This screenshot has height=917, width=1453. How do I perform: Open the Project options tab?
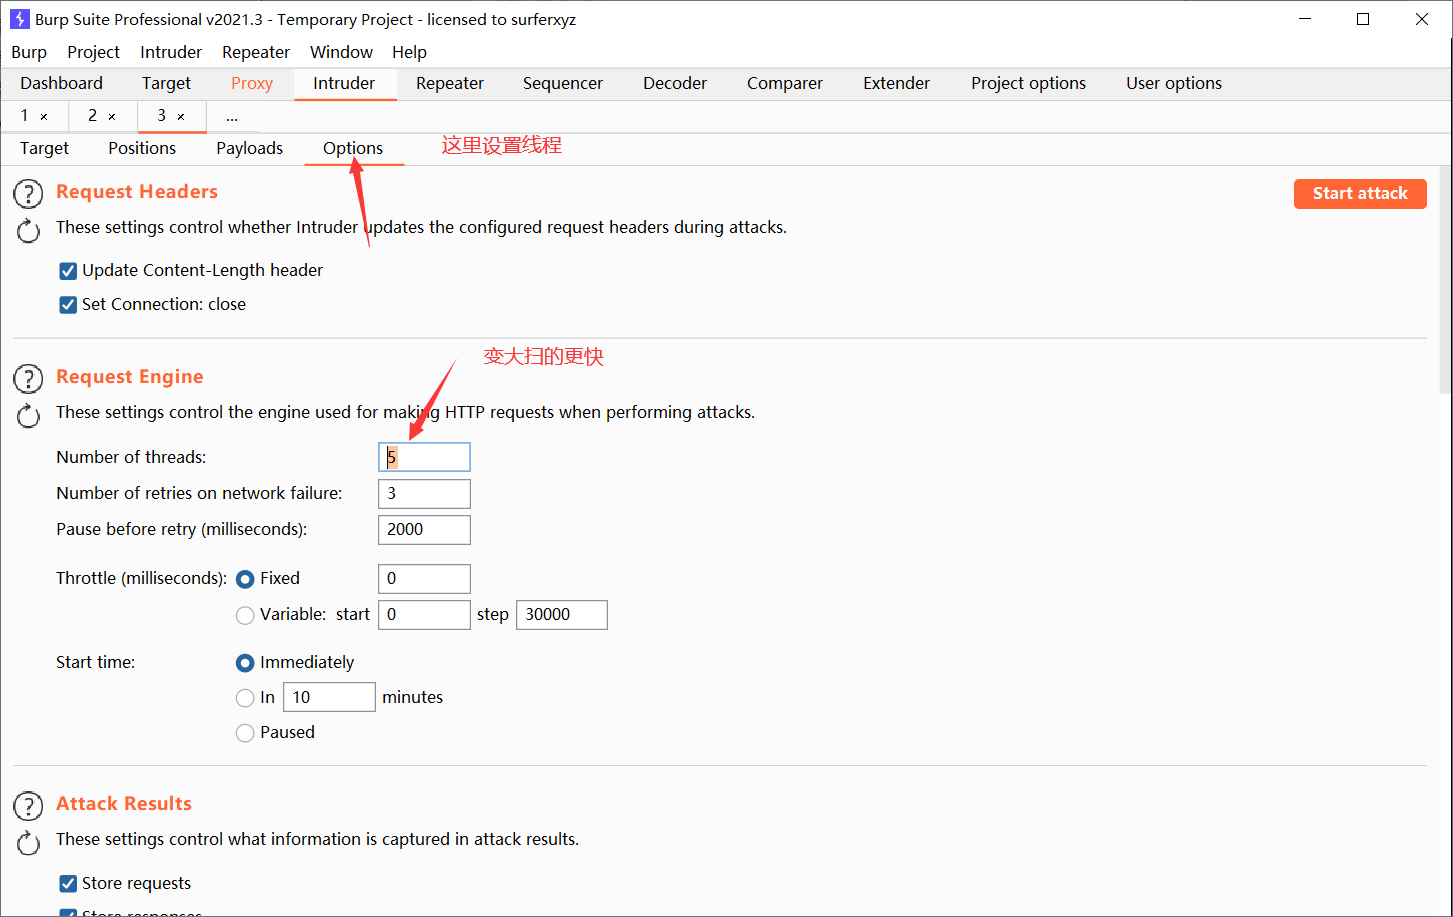[1028, 84]
